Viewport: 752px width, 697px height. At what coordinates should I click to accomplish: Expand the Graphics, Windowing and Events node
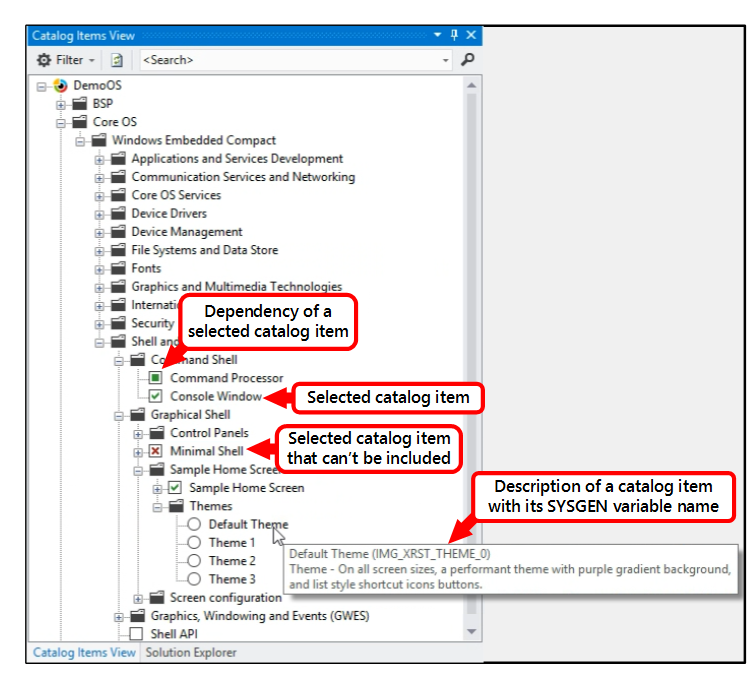point(119,617)
